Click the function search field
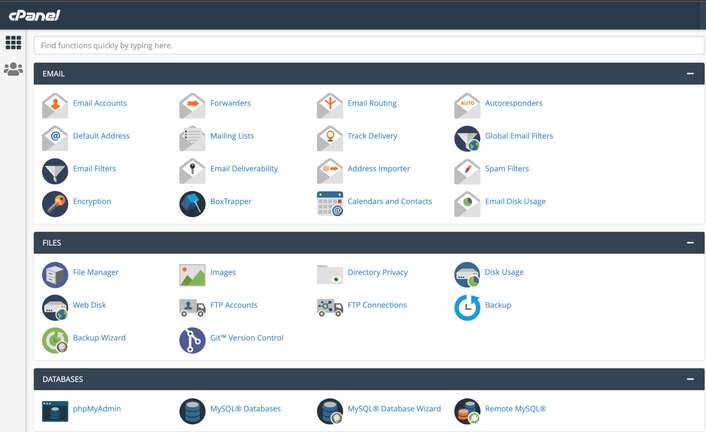 point(369,45)
